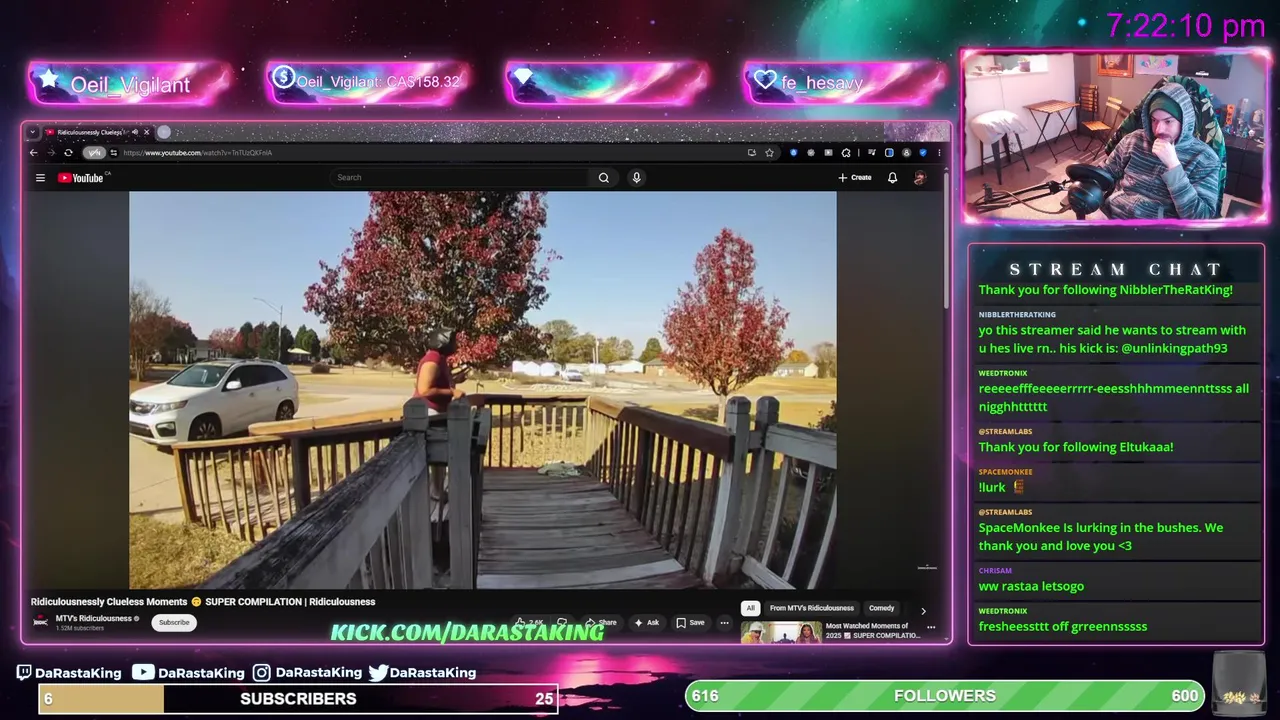Open the MTV's Ridiculousness channel avatar
This screenshot has width=1280, height=720.
point(40,622)
